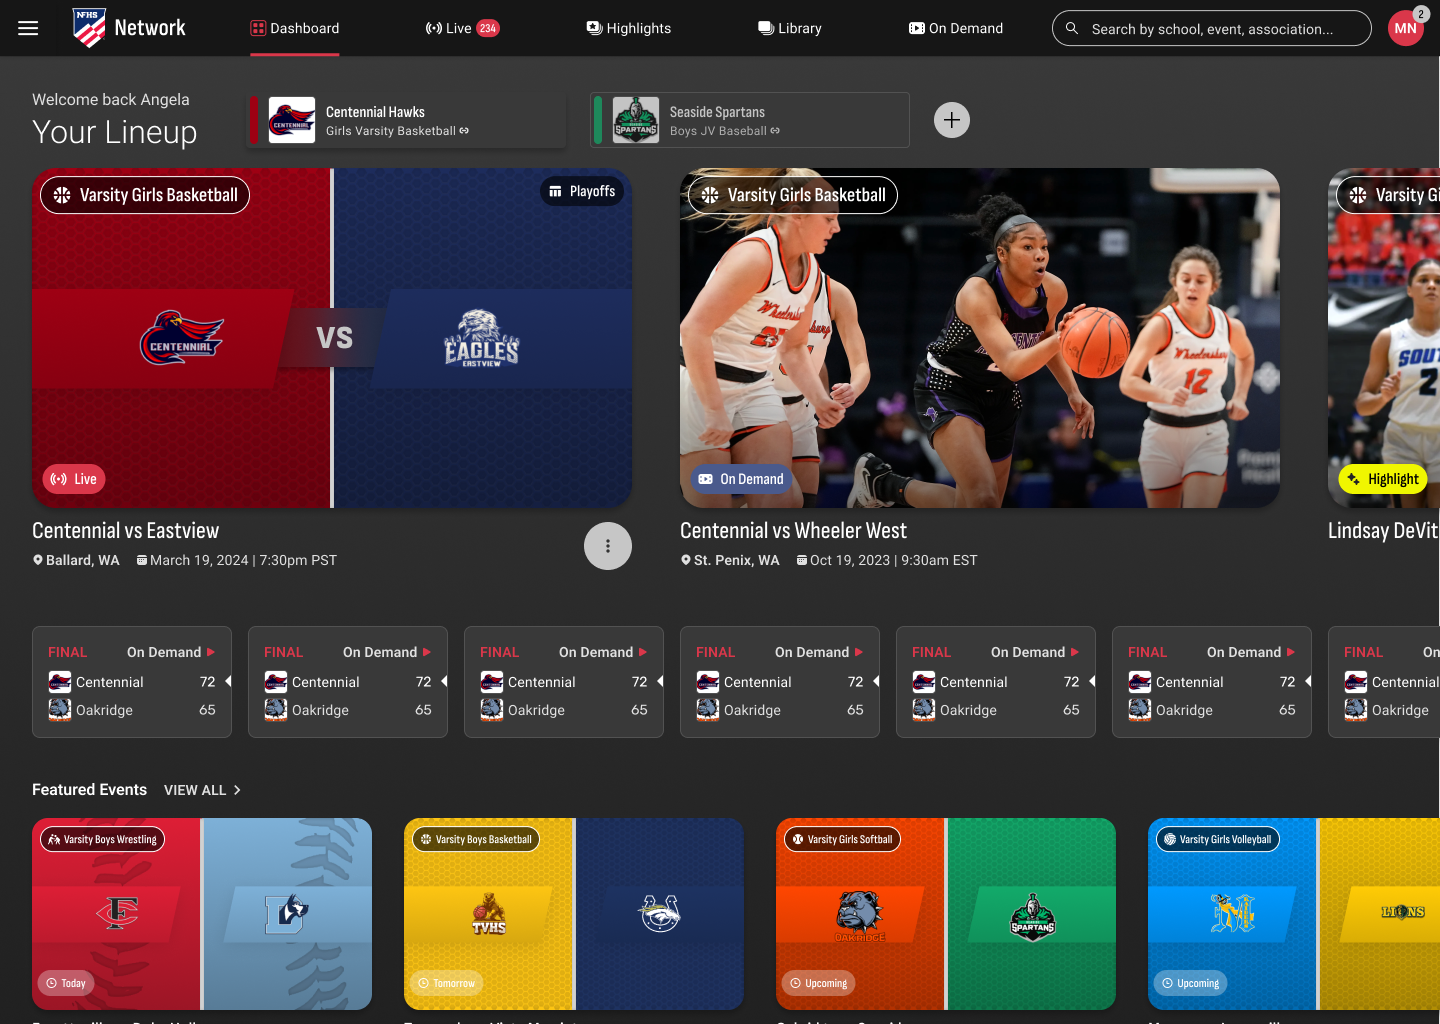
Task: Select Seaside Spartans Boys JV Baseball lineup
Action: click(750, 120)
